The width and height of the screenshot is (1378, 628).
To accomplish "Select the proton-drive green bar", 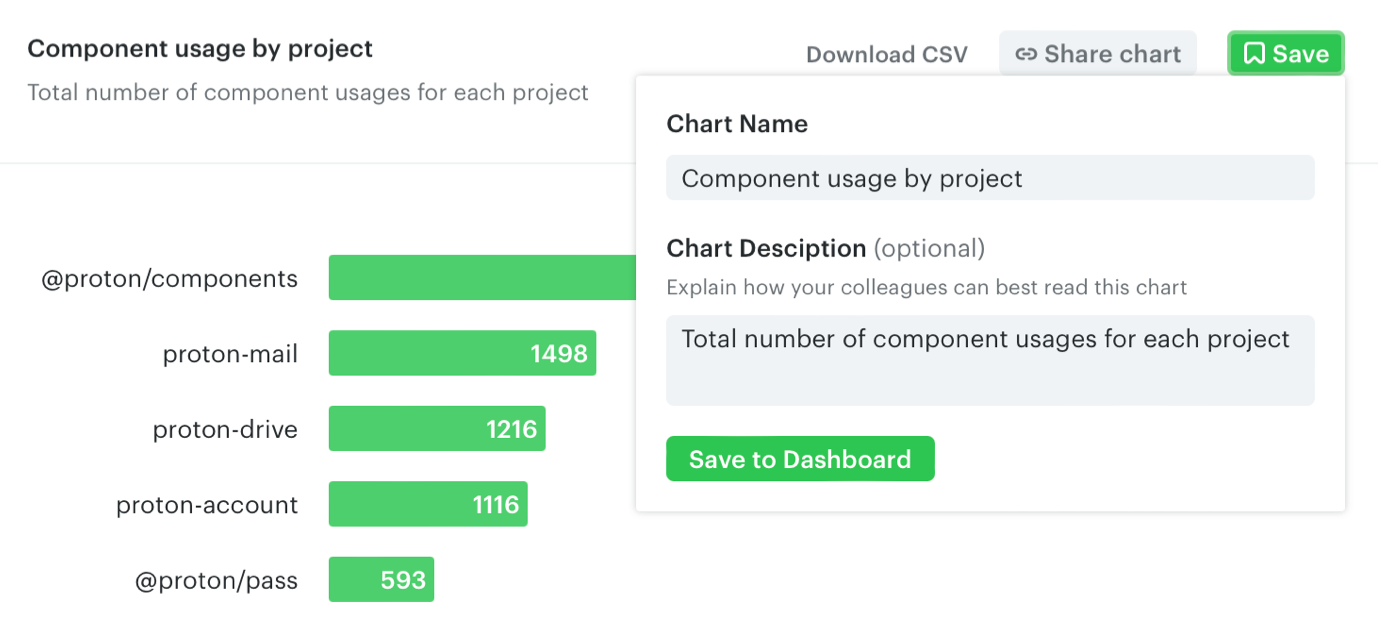I will 436,429.
